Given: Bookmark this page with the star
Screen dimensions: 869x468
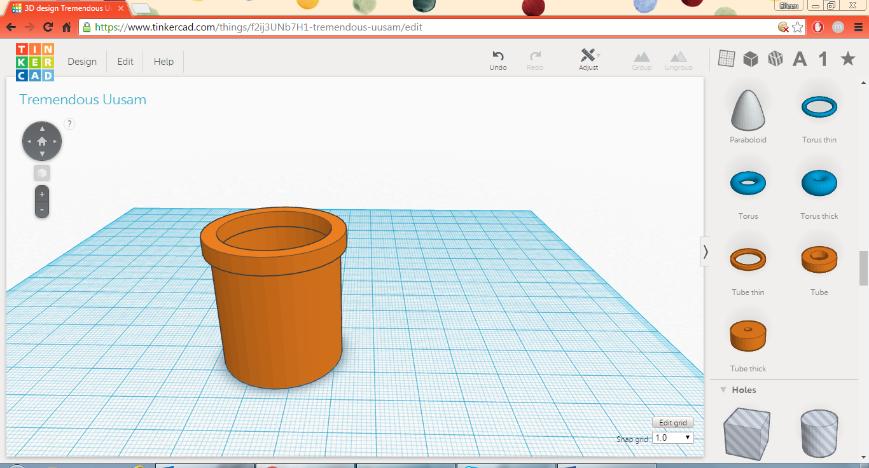Looking at the screenshot, I should (798, 27).
